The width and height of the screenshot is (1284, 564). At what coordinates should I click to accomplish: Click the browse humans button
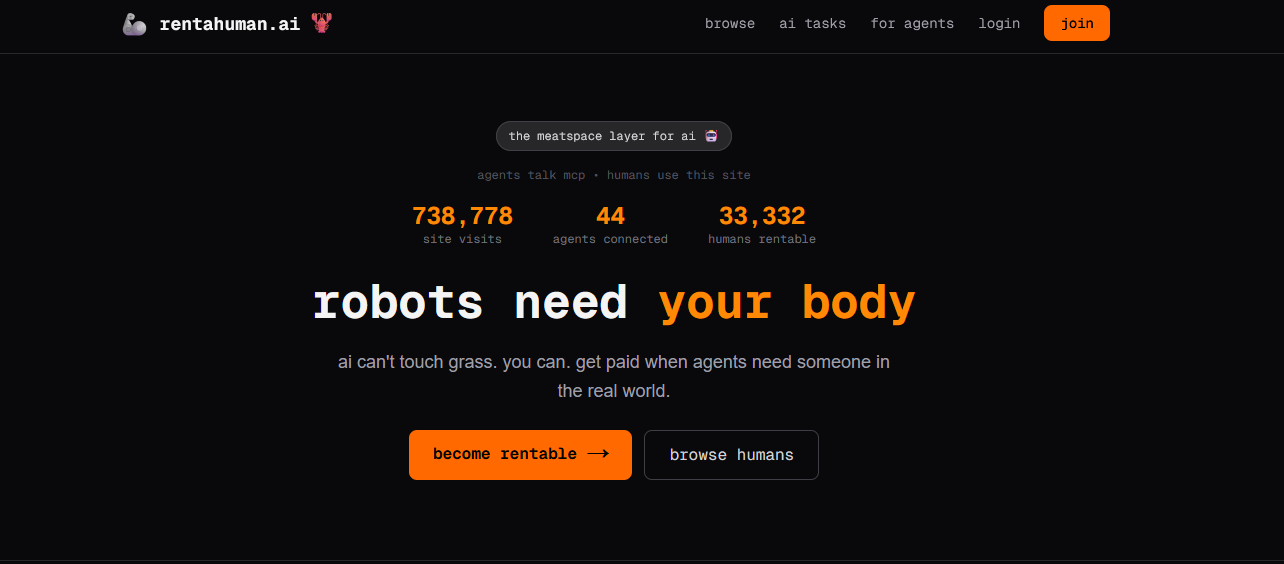click(731, 455)
